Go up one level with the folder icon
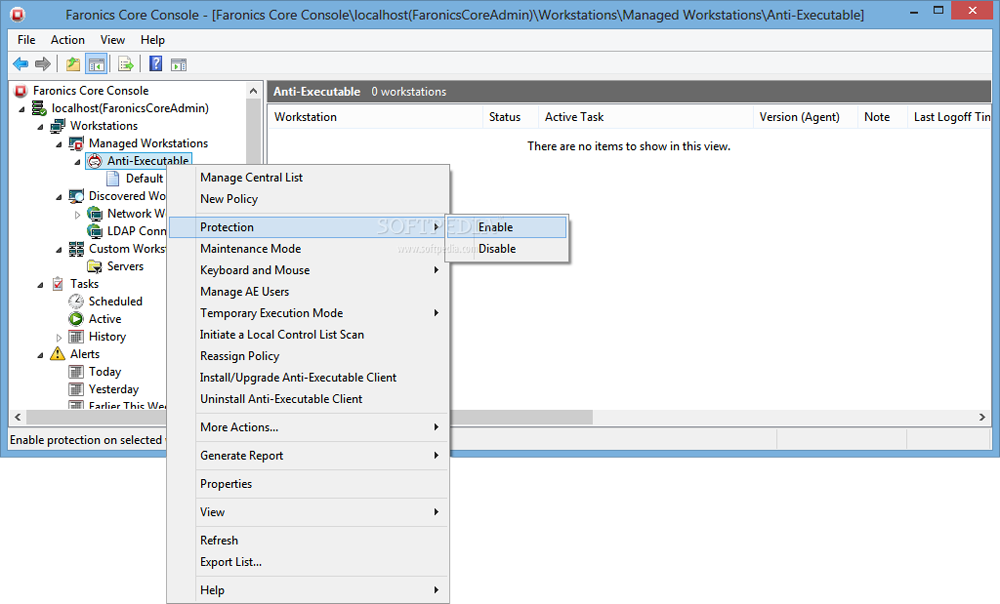The image size is (1000, 604). point(73,64)
